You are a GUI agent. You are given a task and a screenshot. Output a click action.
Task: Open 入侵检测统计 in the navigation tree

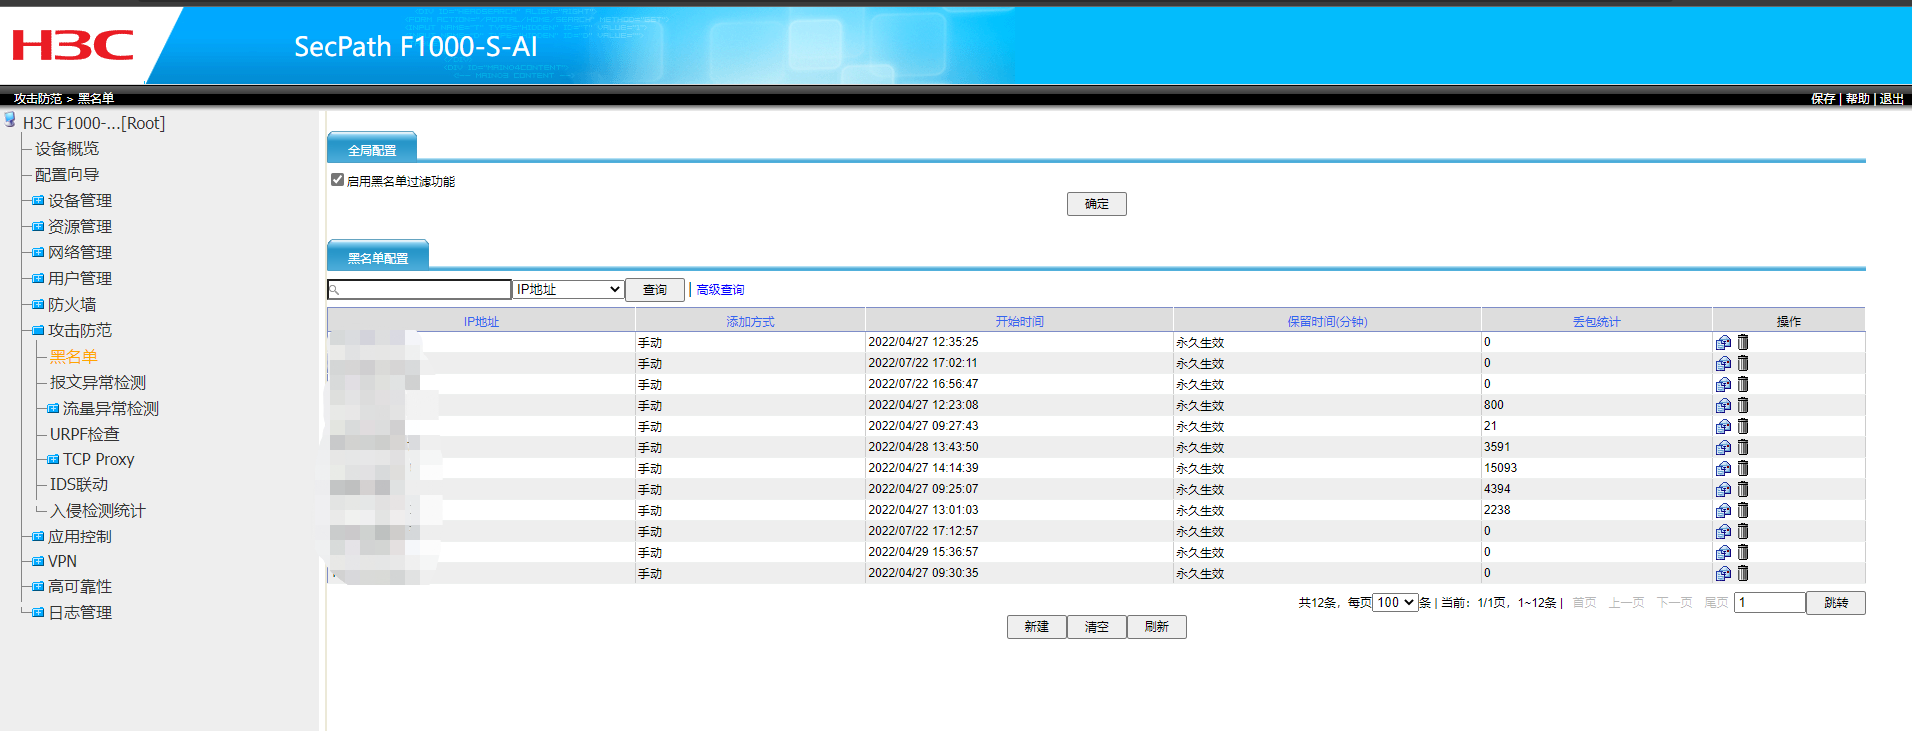pos(98,511)
